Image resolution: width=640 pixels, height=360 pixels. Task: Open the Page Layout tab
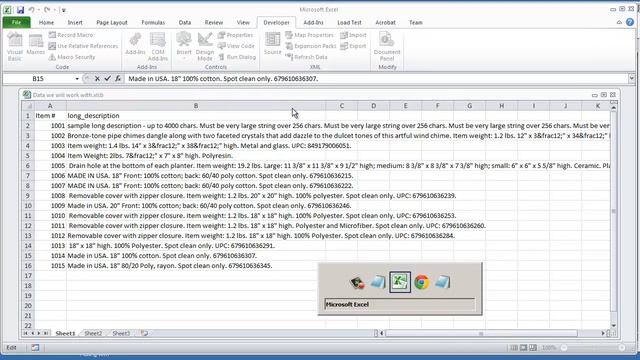(x=112, y=22)
